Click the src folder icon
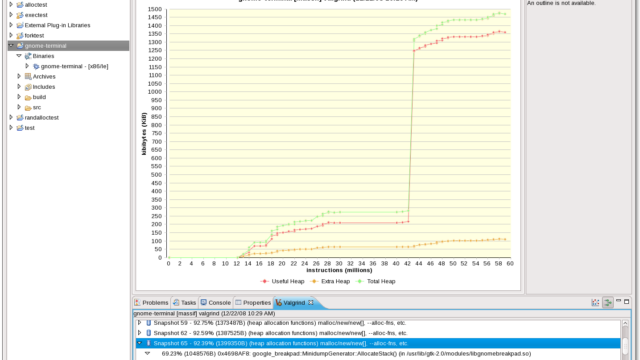 (28, 107)
